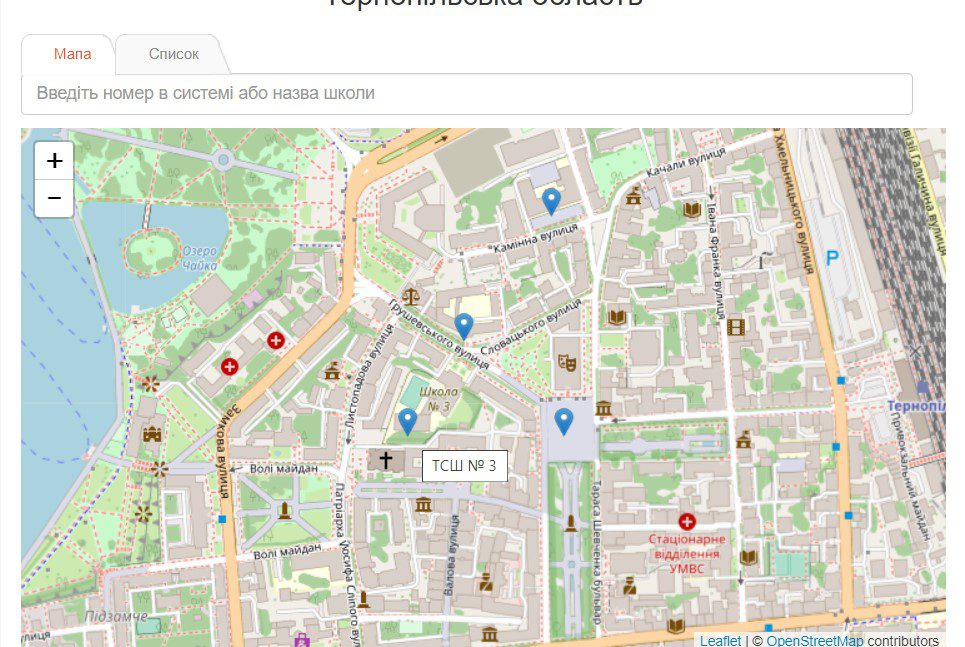Focus the school number or name search field
The height and width of the screenshot is (647, 965).
tap(466, 94)
